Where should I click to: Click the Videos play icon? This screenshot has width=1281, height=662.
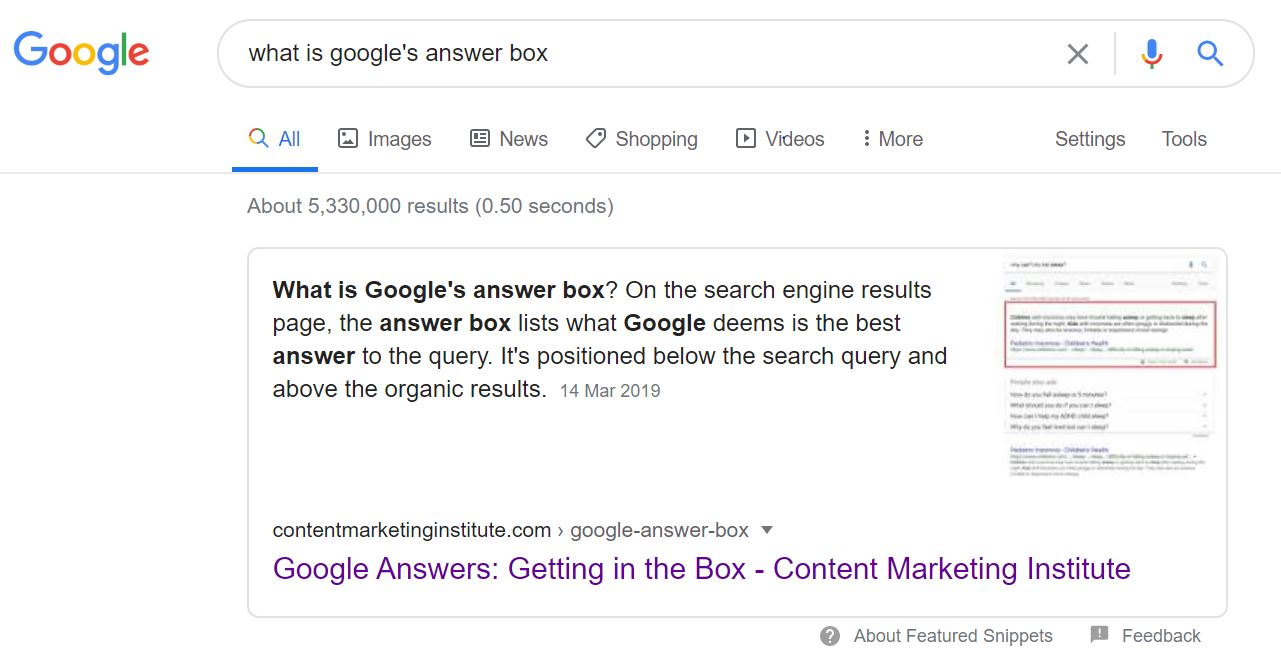pos(746,139)
